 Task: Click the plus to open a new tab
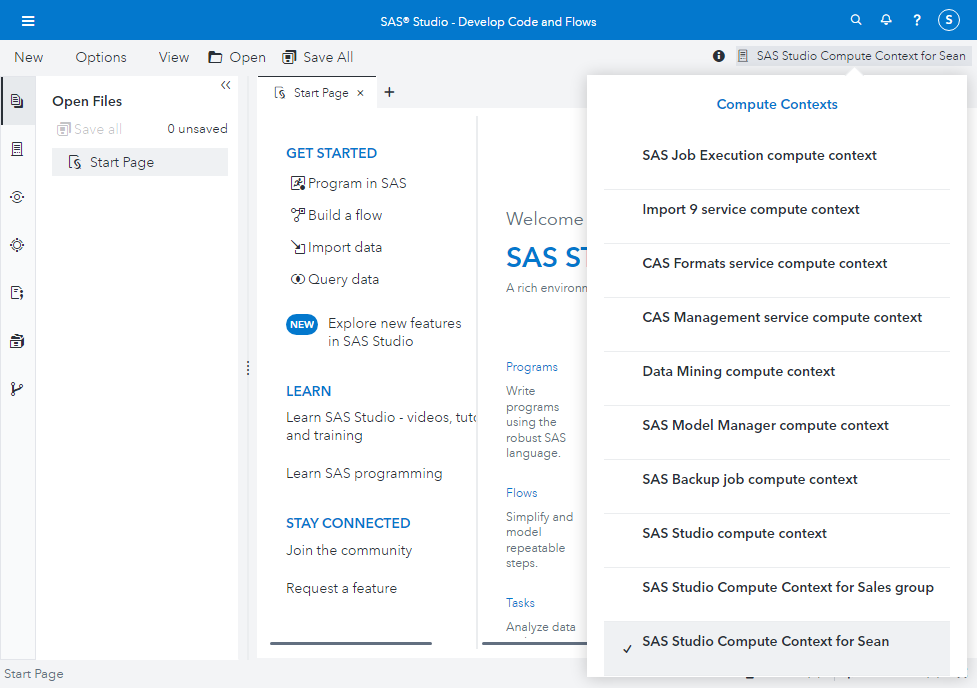coord(389,91)
